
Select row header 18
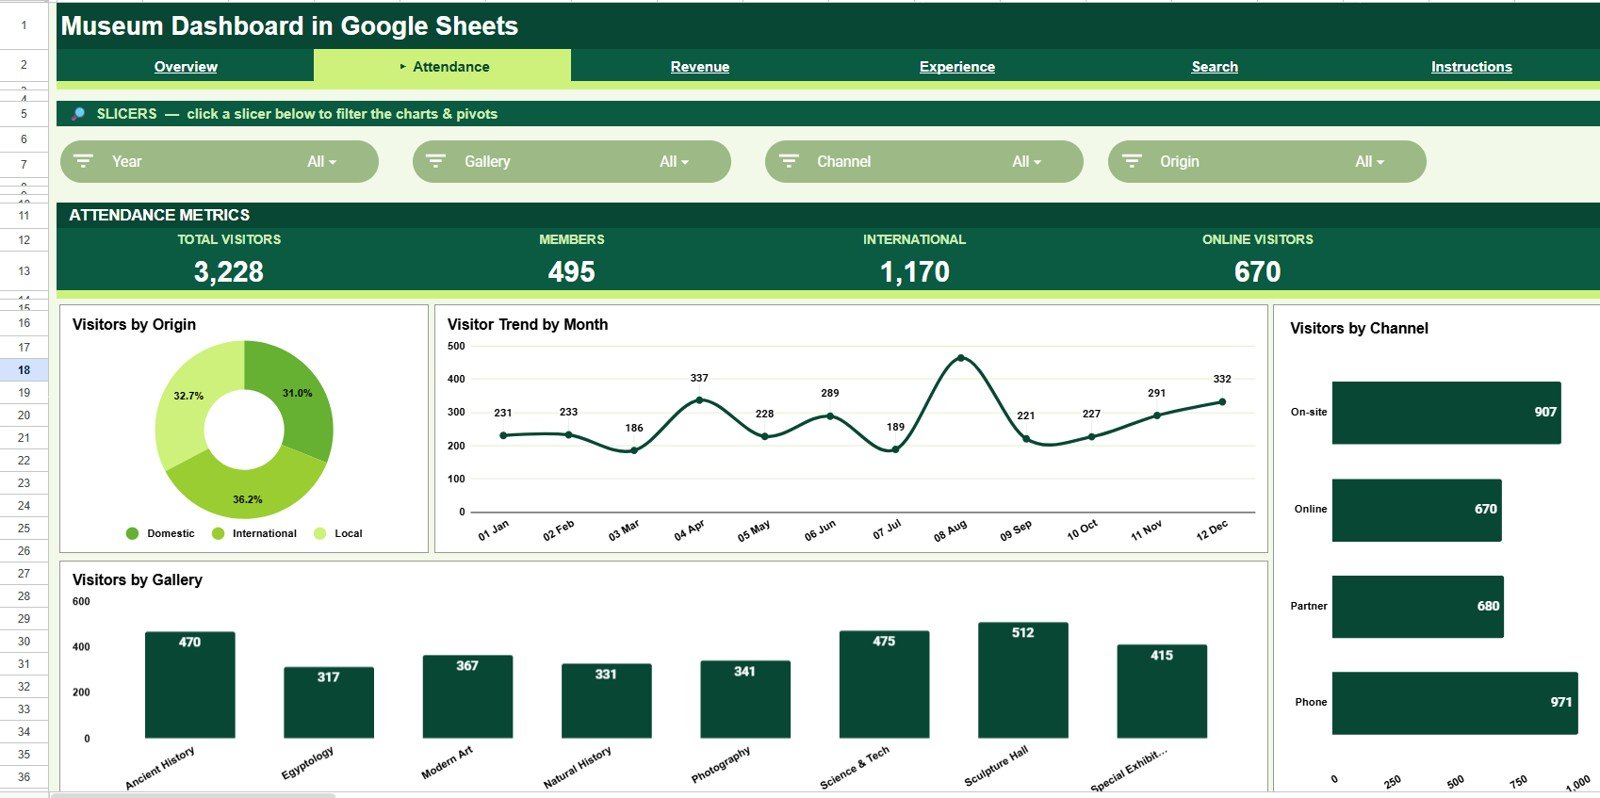coord(24,370)
